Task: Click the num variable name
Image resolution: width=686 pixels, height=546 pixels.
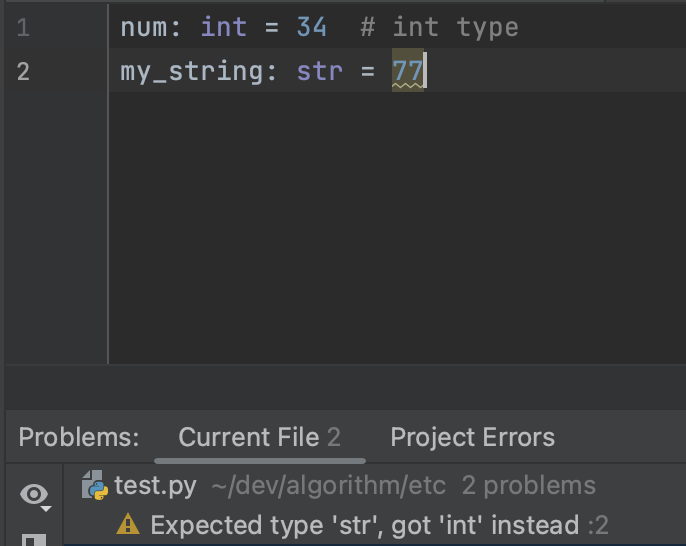Action: (x=144, y=28)
